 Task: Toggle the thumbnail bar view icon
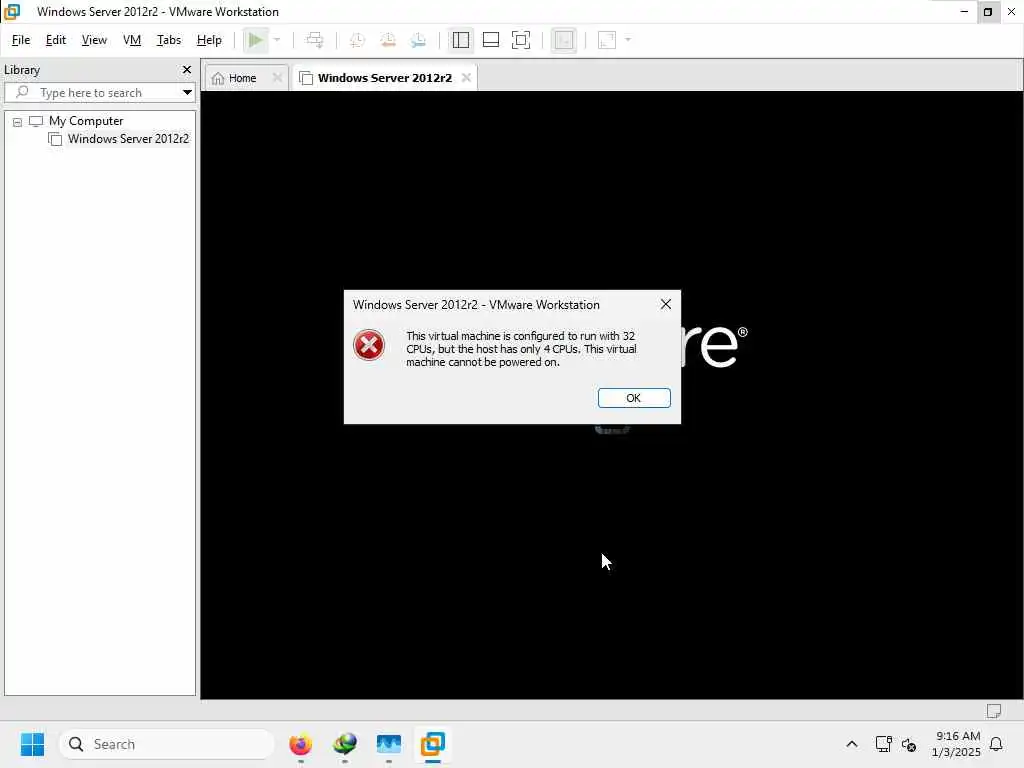[x=490, y=40]
